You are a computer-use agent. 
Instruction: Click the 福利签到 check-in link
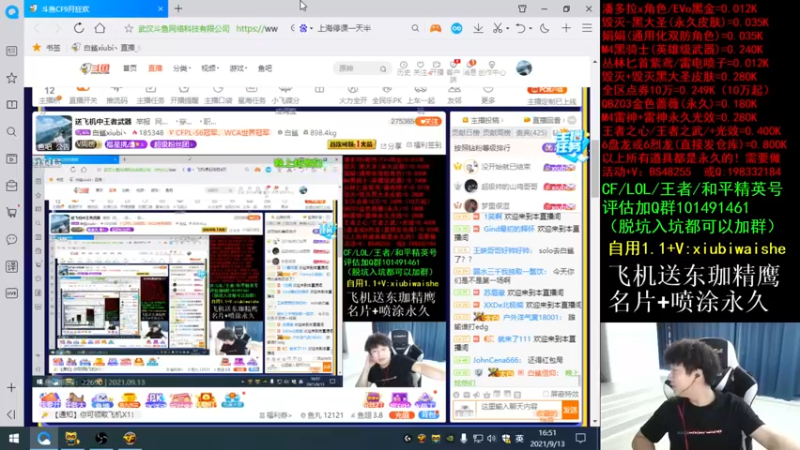coord(423,145)
